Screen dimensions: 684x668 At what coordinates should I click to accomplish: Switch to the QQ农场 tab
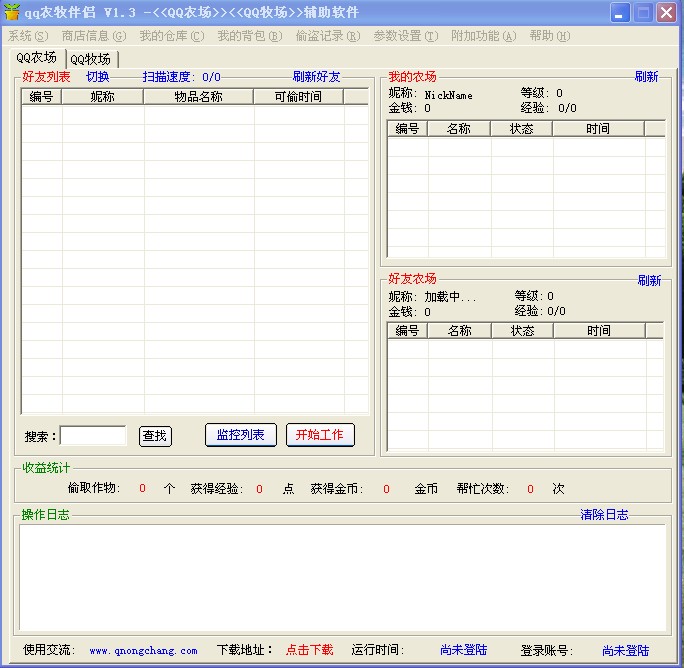[37, 58]
